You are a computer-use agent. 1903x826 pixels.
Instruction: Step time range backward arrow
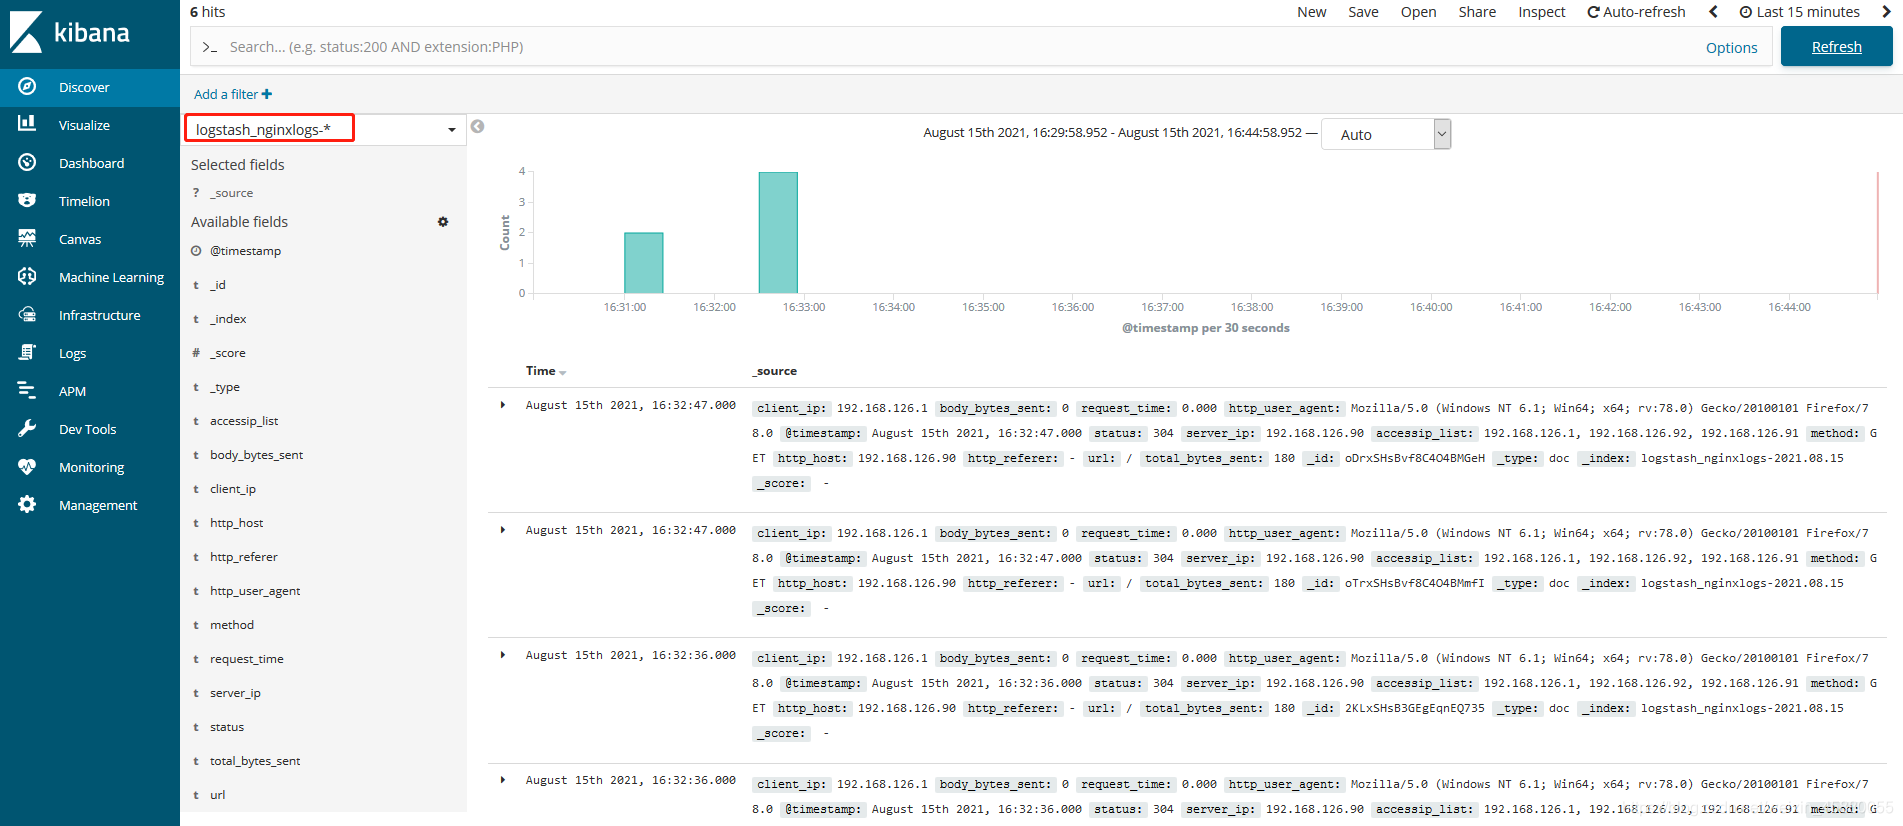click(x=1713, y=12)
